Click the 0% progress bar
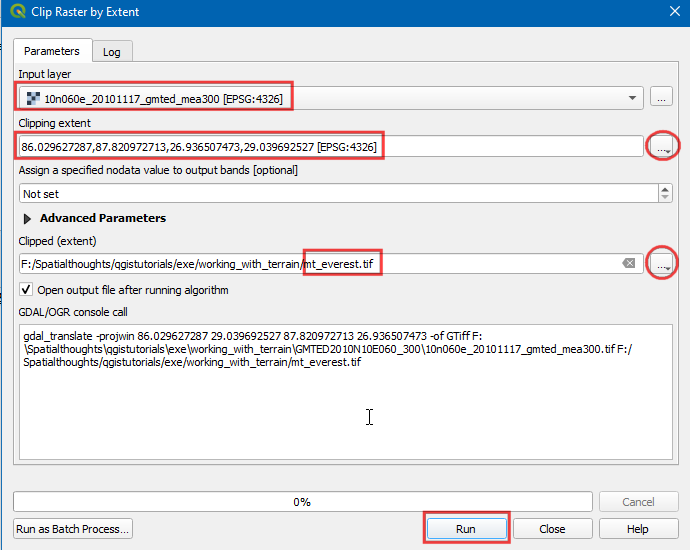The width and height of the screenshot is (690, 550). point(302,502)
